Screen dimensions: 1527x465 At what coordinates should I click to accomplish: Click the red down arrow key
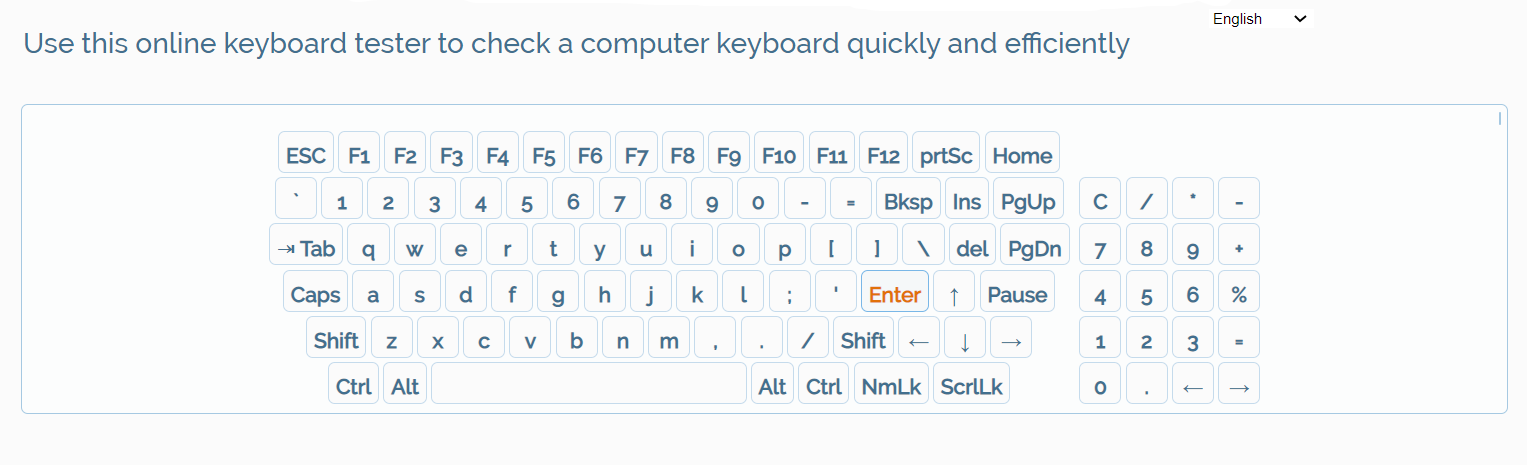tap(964, 340)
